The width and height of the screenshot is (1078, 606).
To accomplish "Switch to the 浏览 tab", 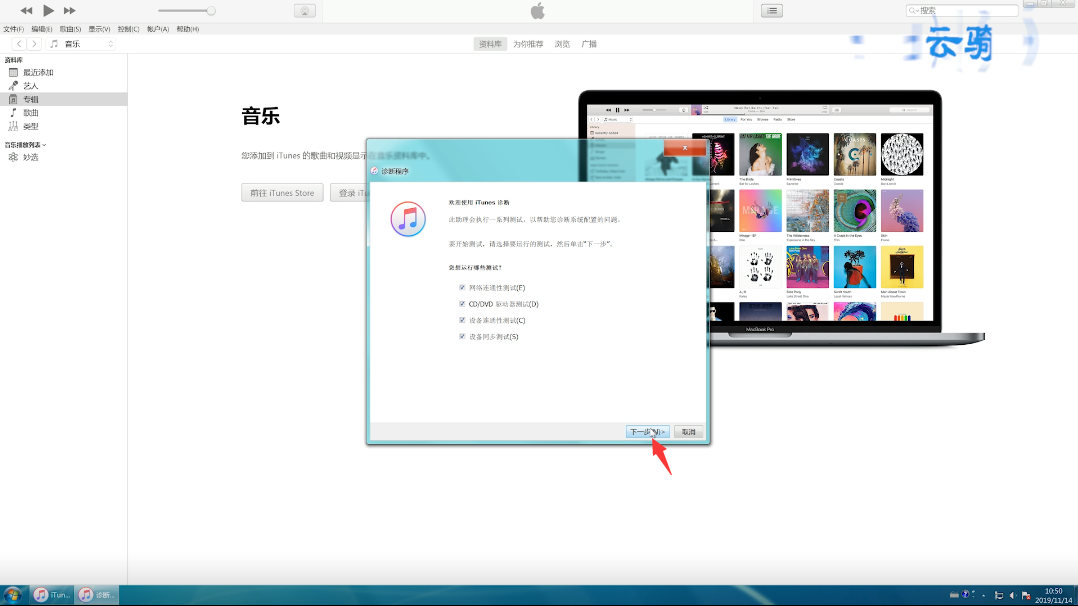I will (x=562, y=43).
